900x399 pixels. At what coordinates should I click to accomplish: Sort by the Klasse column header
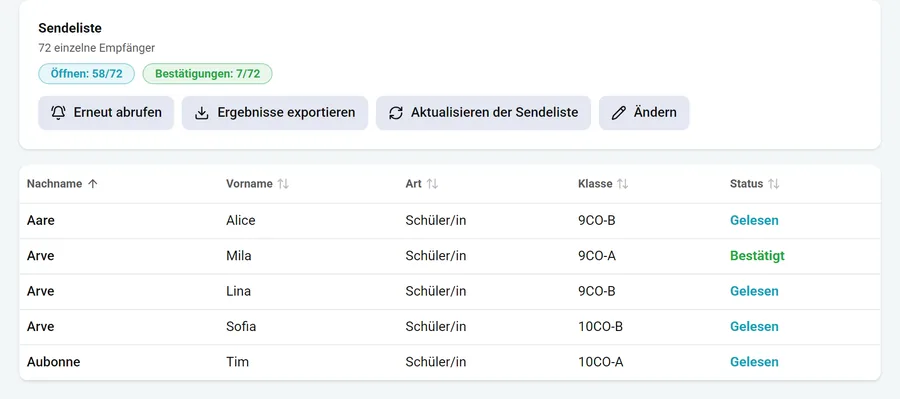click(595, 184)
